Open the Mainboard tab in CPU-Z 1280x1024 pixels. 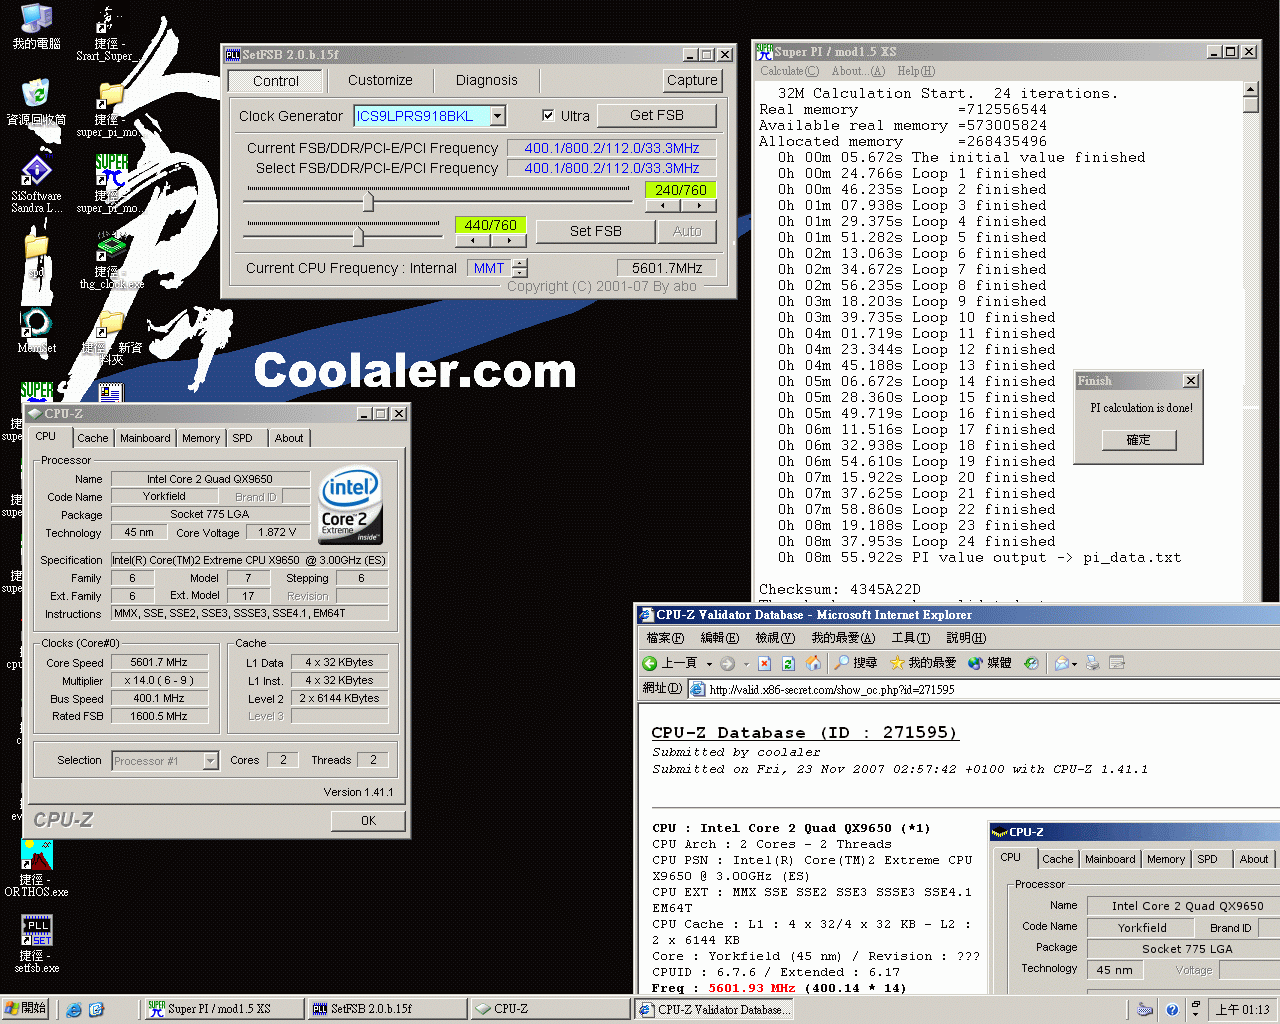145,438
